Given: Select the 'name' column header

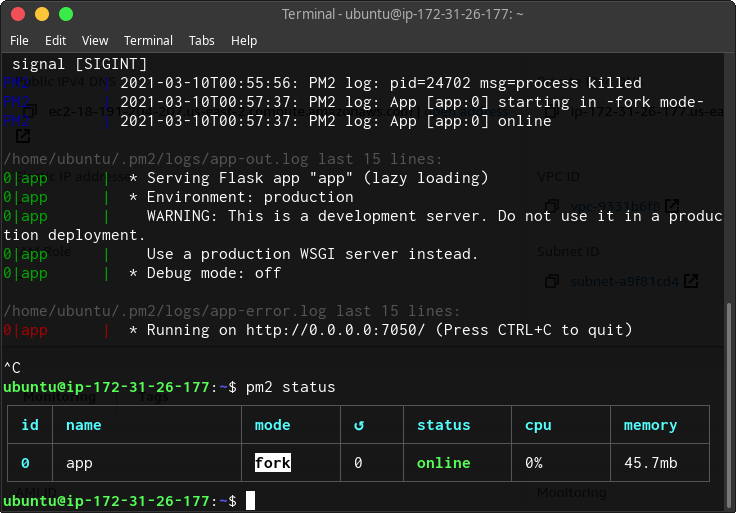Looking at the screenshot, I should pyautogui.click(x=84, y=425).
